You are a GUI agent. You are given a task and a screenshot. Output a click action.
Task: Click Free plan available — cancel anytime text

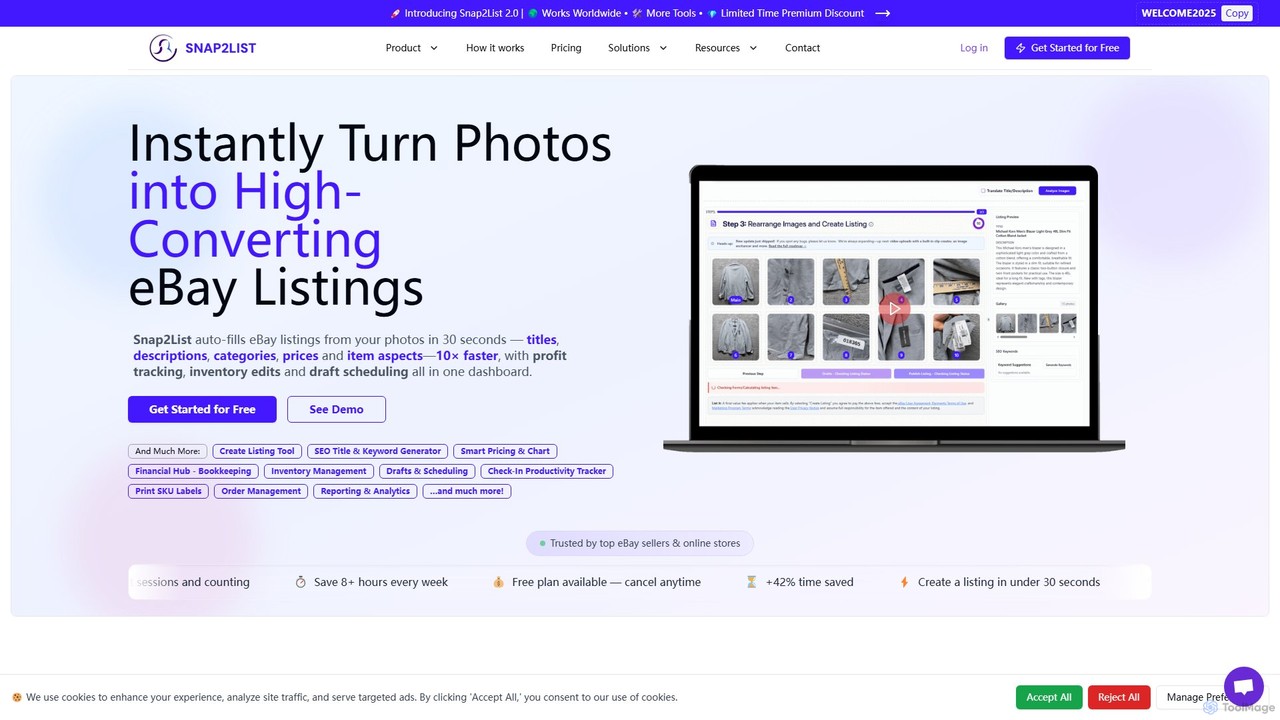(x=606, y=582)
